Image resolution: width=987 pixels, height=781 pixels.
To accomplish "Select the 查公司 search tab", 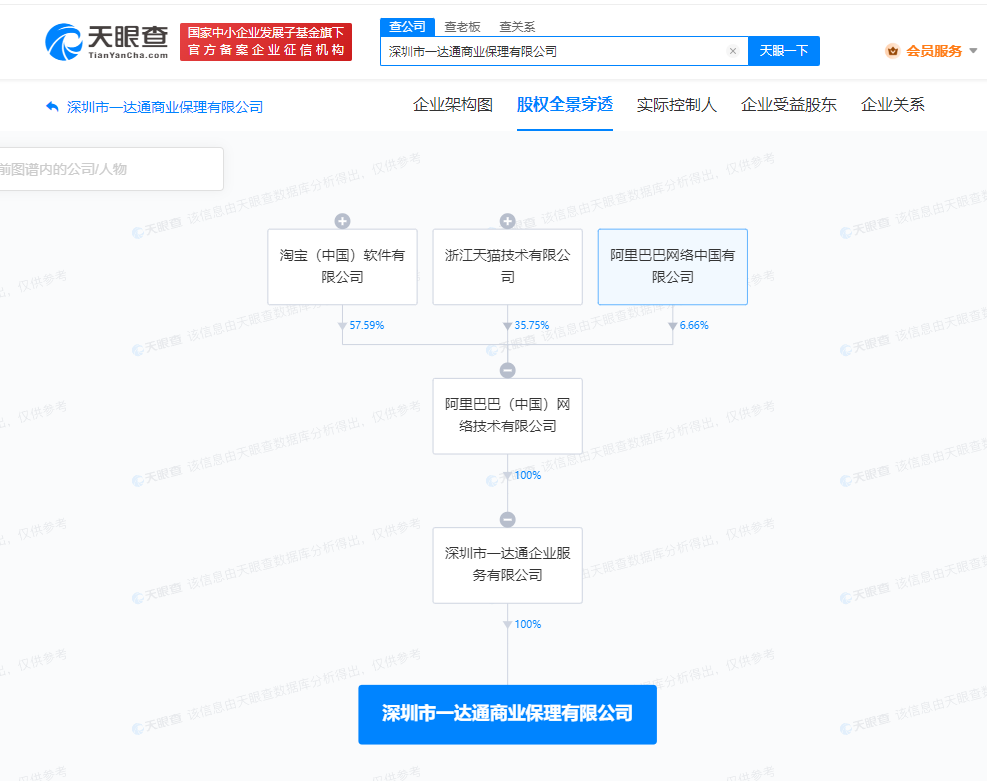I will 407,26.
